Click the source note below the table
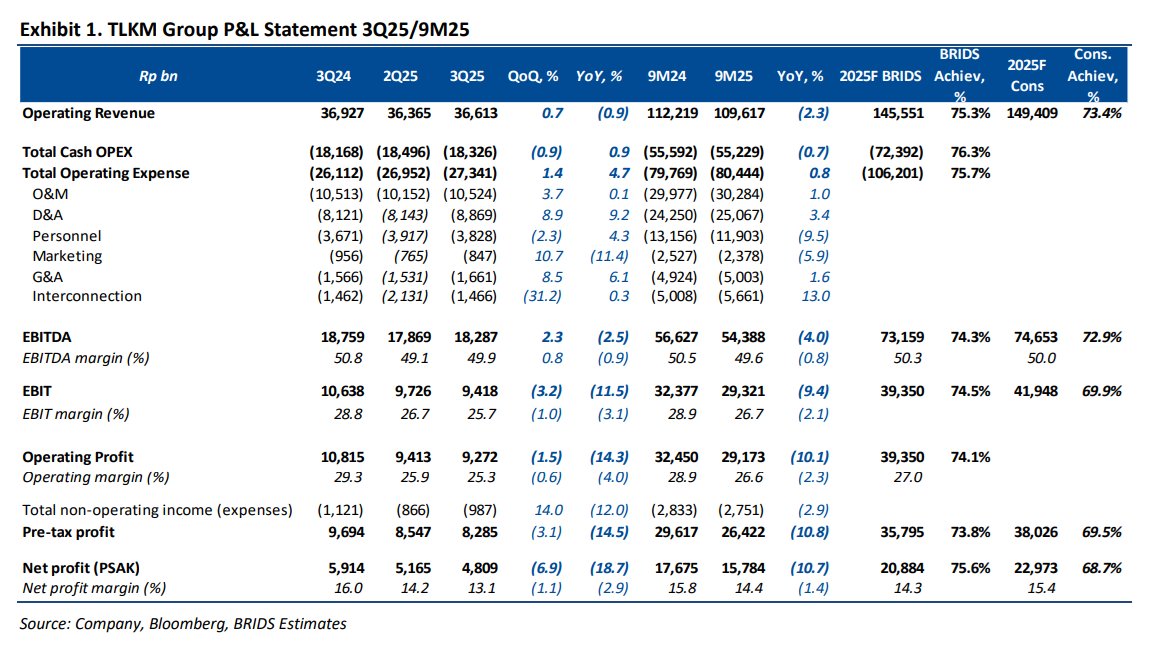1160x652 pixels. click(x=184, y=624)
